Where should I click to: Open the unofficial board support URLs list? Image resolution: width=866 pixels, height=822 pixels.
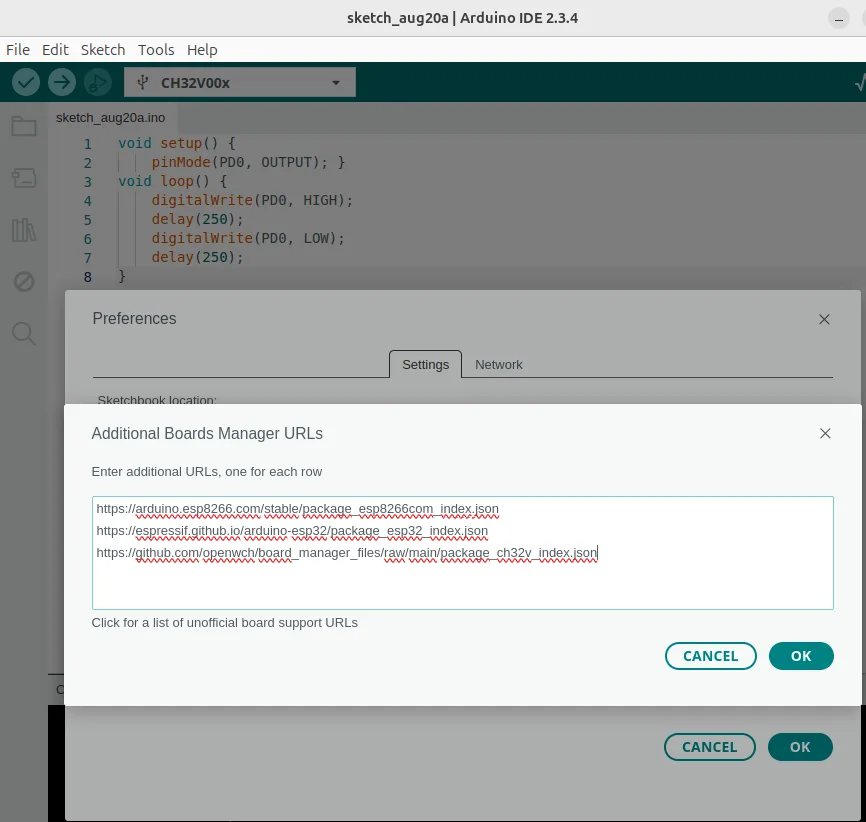tap(225, 623)
